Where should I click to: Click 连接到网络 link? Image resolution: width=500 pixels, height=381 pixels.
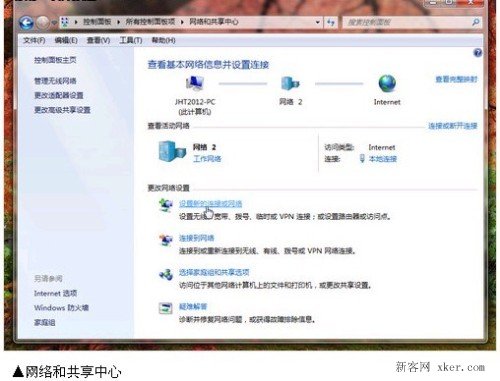click(x=197, y=238)
